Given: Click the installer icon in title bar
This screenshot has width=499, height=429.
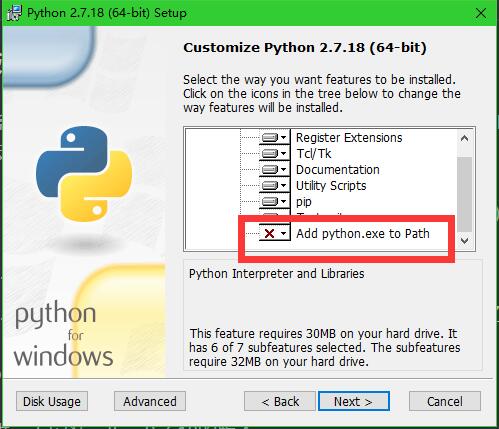Looking at the screenshot, I should tap(14, 13).
